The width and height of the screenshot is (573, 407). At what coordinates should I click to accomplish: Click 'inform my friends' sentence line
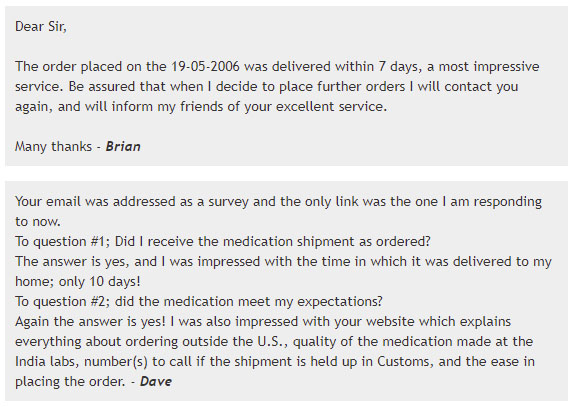point(201,107)
